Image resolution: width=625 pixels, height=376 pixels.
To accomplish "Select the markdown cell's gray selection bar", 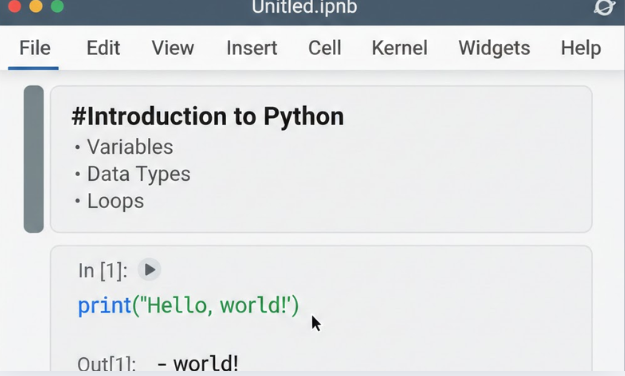I will pos(33,159).
